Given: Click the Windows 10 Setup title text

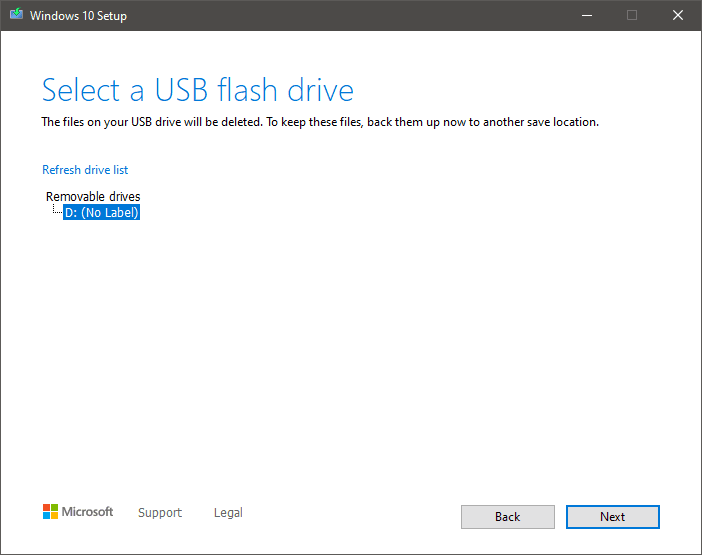Looking at the screenshot, I should click(x=78, y=16).
